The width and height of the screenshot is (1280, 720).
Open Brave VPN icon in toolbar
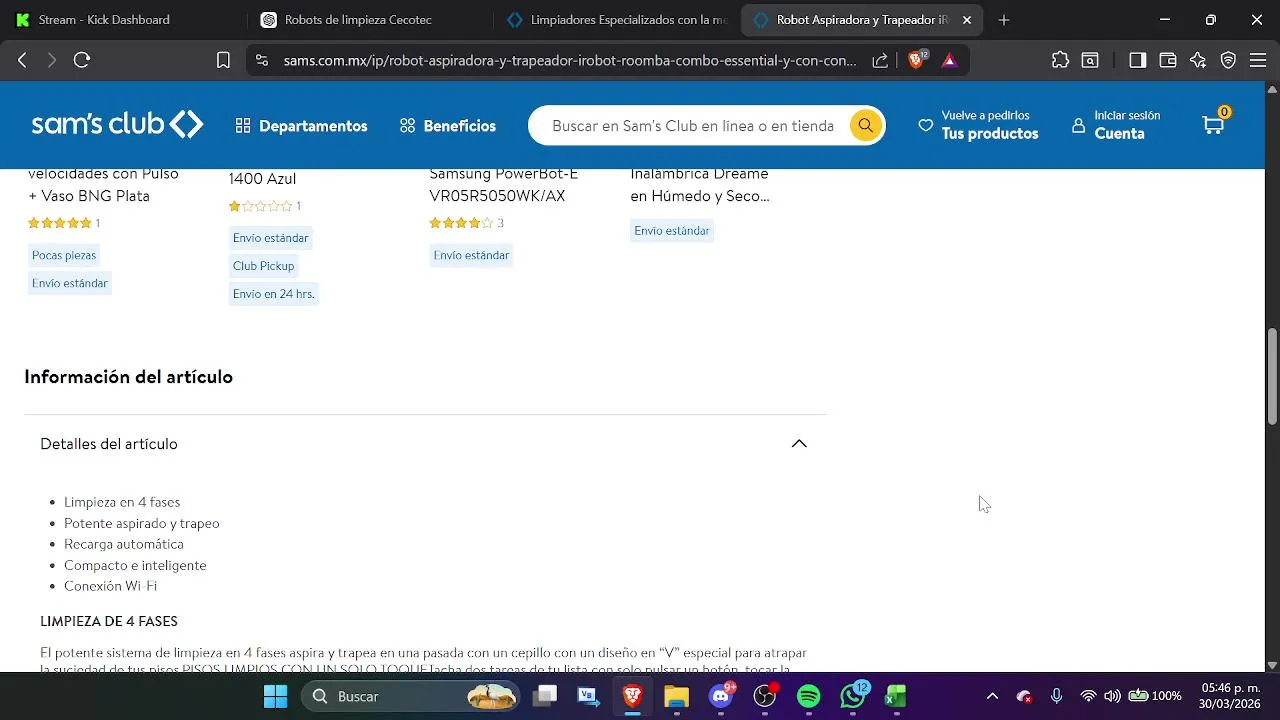[1228, 60]
